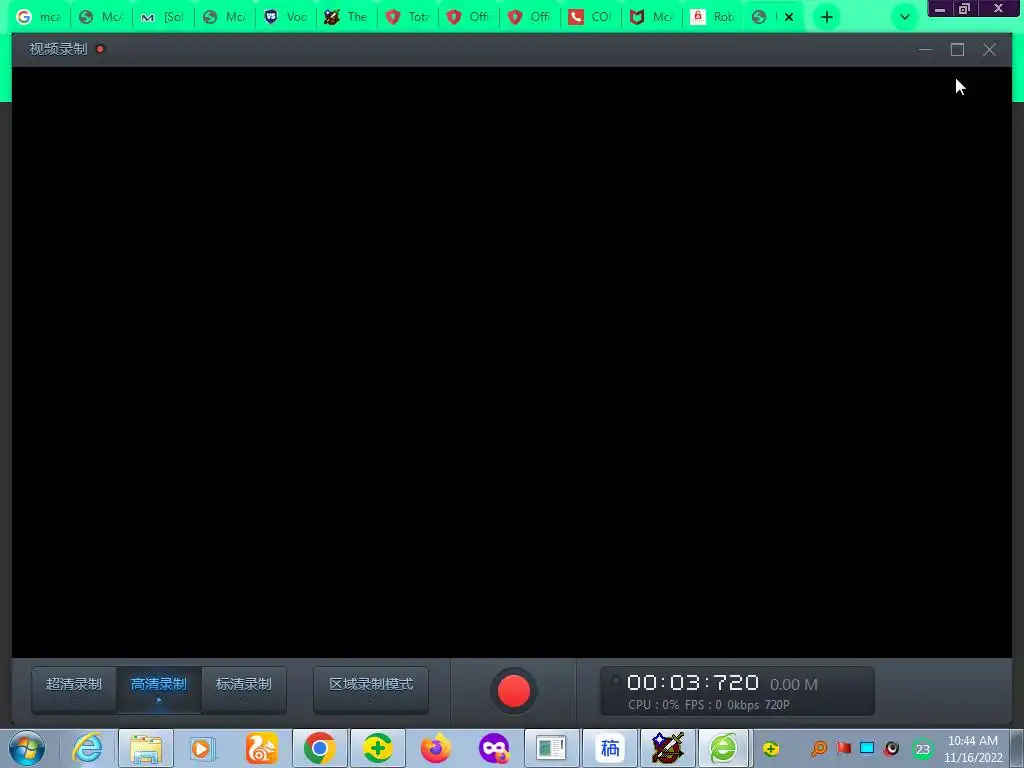Switch to the 'CO!' browser tab
The image size is (1024, 768).
click(590, 17)
